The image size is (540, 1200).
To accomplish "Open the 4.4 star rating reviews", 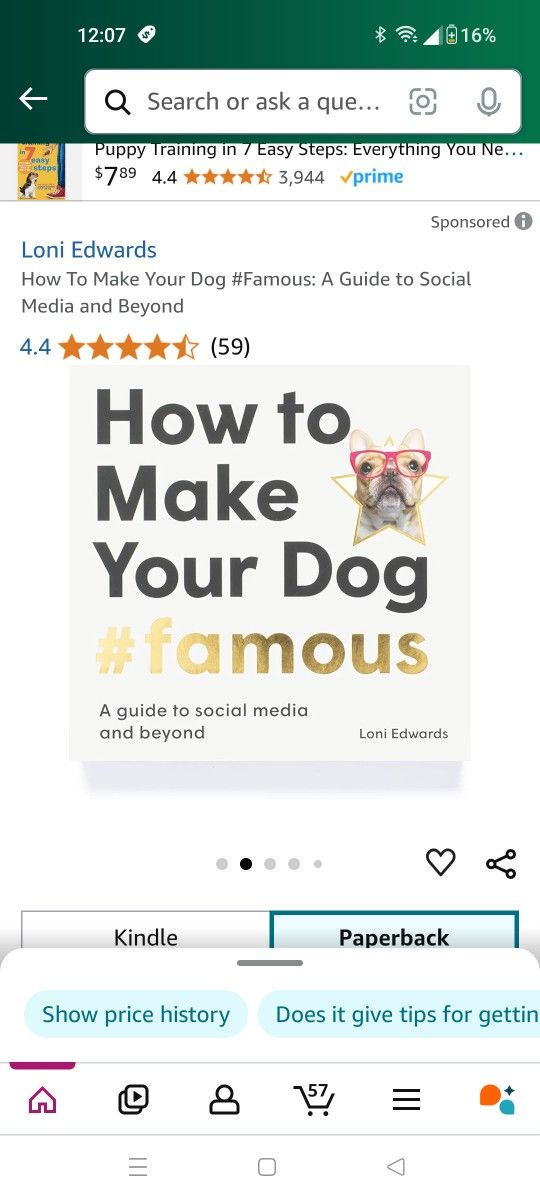I will coord(135,347).
